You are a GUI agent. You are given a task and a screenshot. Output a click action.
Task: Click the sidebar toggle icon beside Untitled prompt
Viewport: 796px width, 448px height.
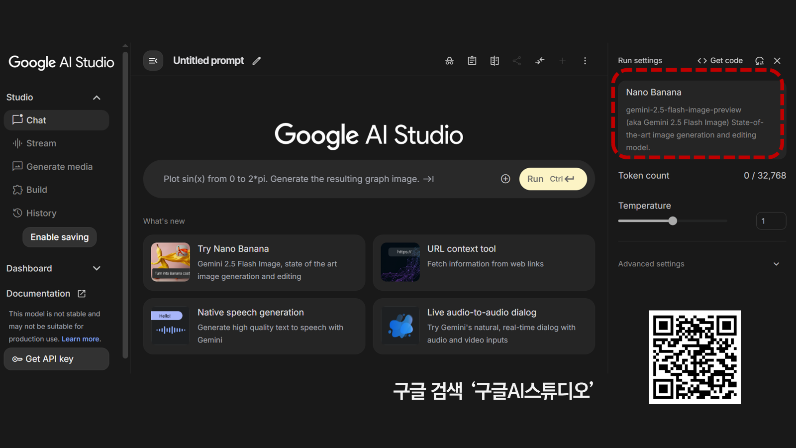tap(153, 61)
